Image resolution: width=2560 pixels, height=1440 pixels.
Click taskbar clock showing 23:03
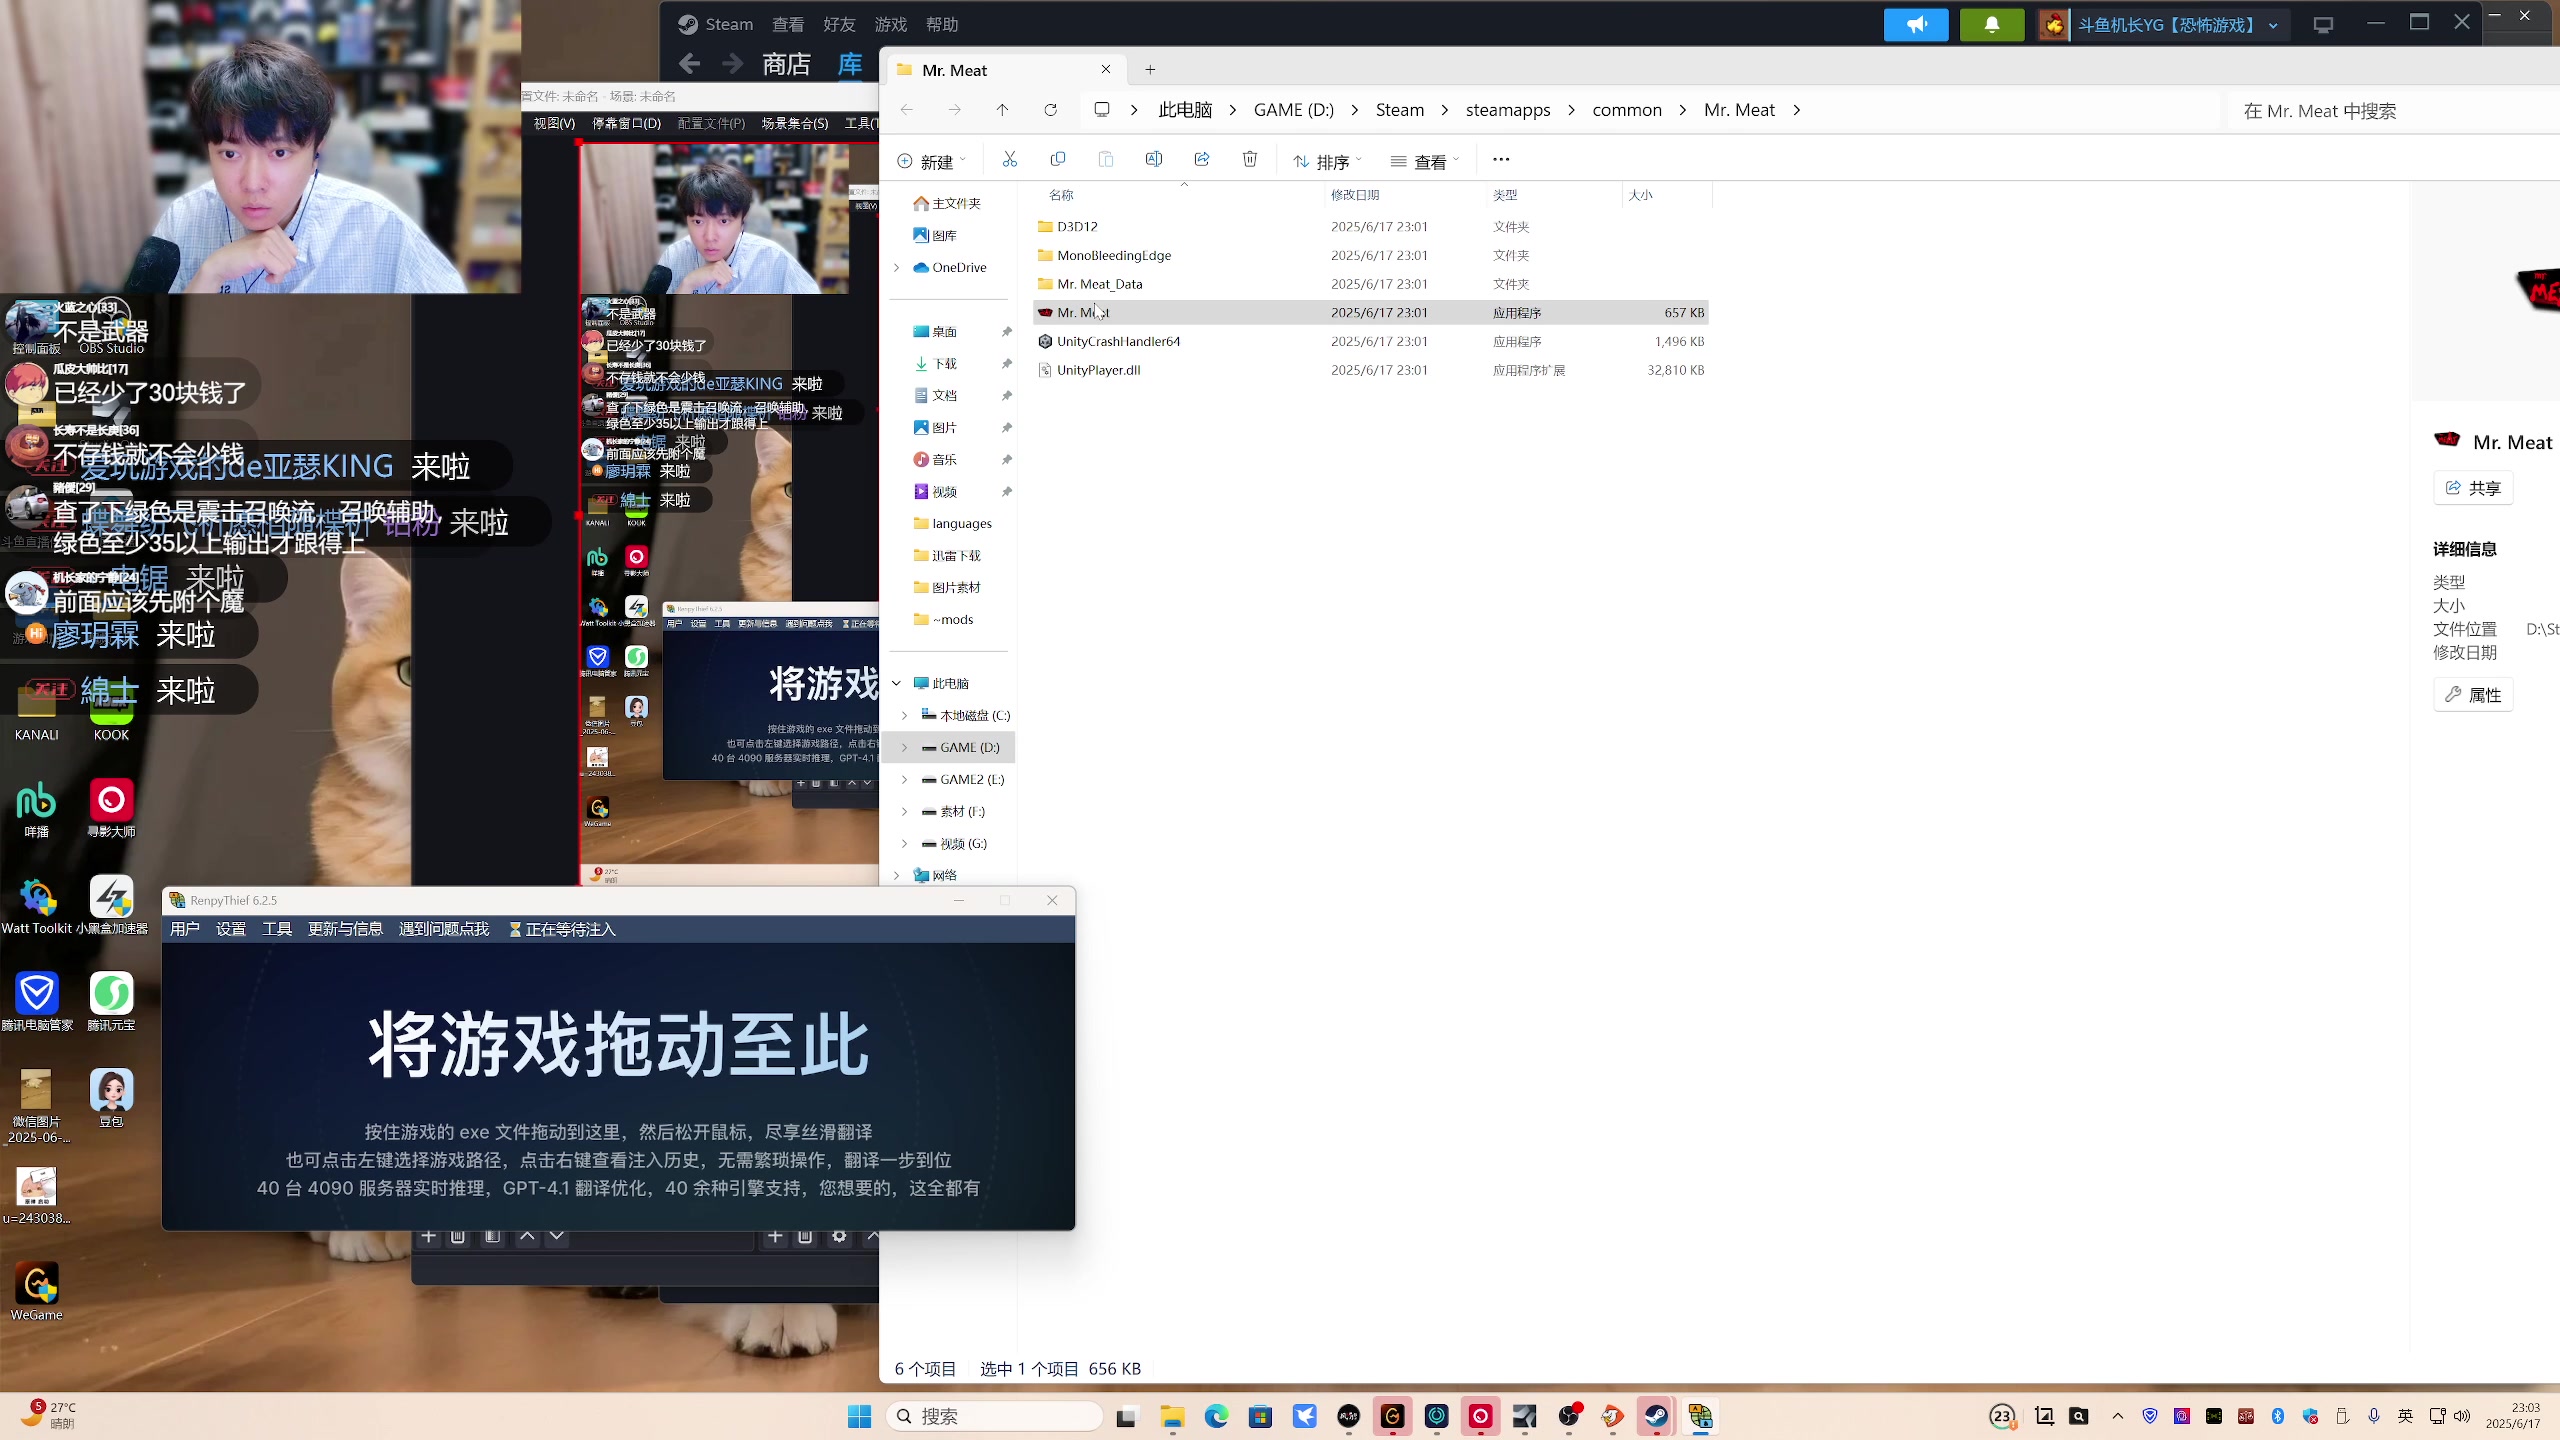[x=2511, y=1415]
